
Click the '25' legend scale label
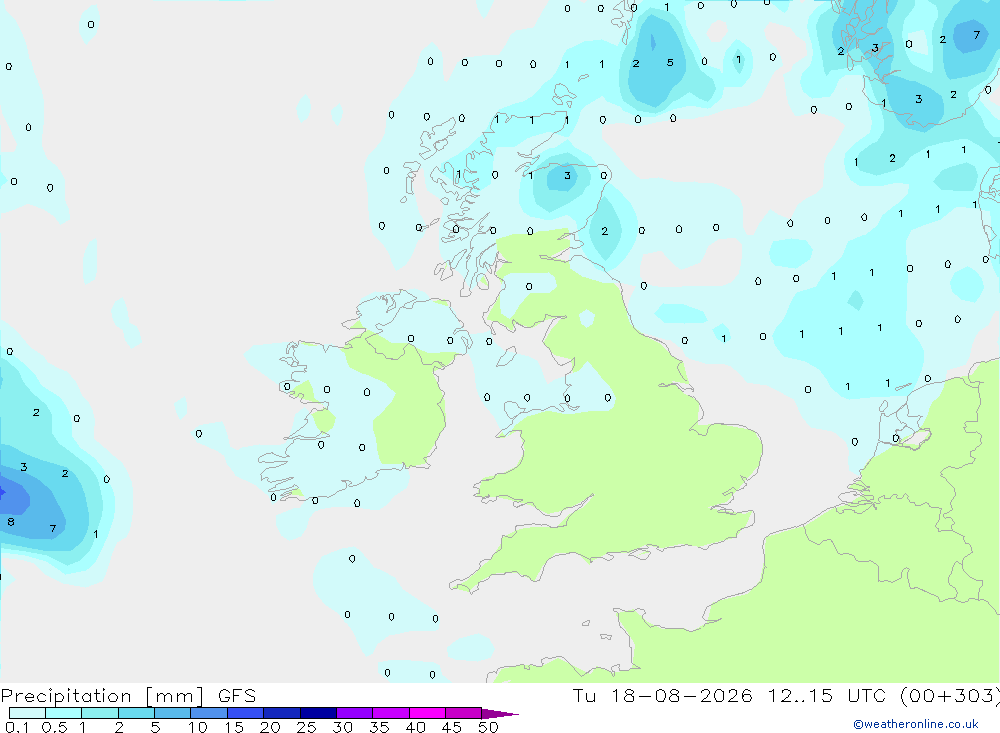click(306, 727)
